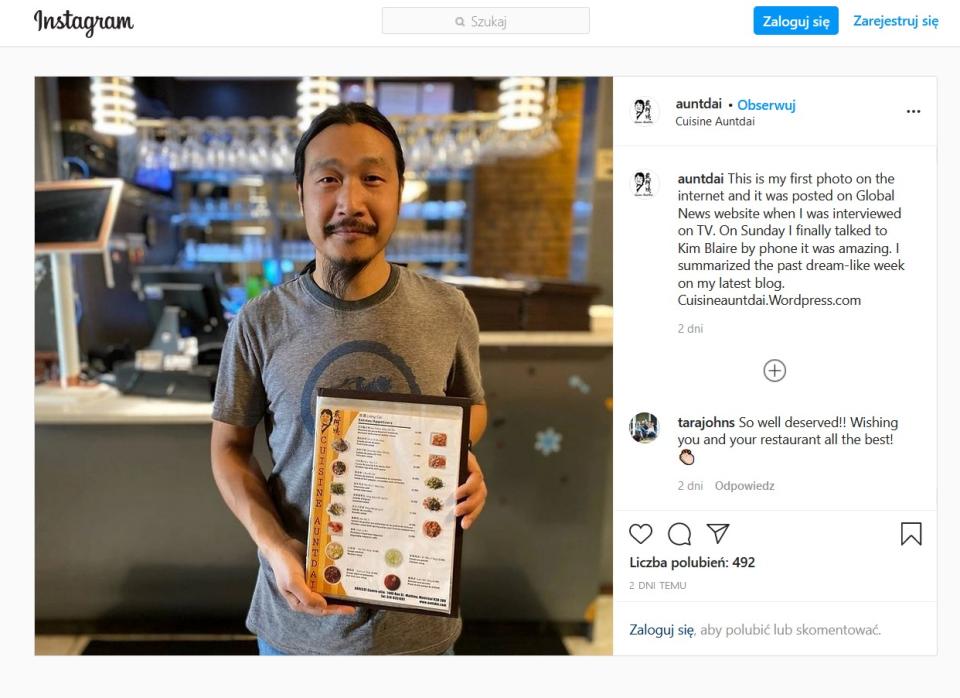Load more comments with the plus circle
The height and width of the screenshot is (698, 960).
click(774, 370)
